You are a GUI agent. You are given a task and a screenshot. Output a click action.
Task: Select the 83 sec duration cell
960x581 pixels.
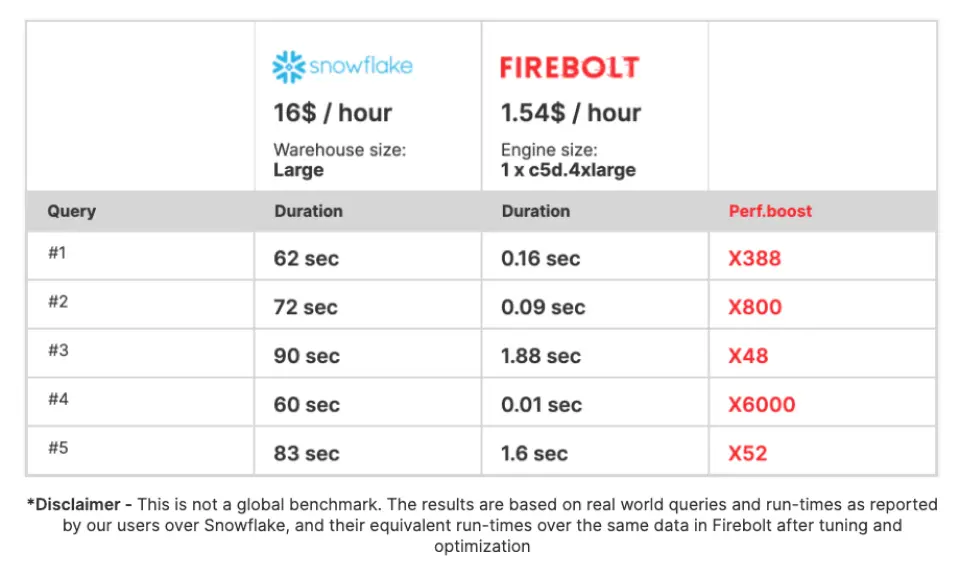coord(306,453)
